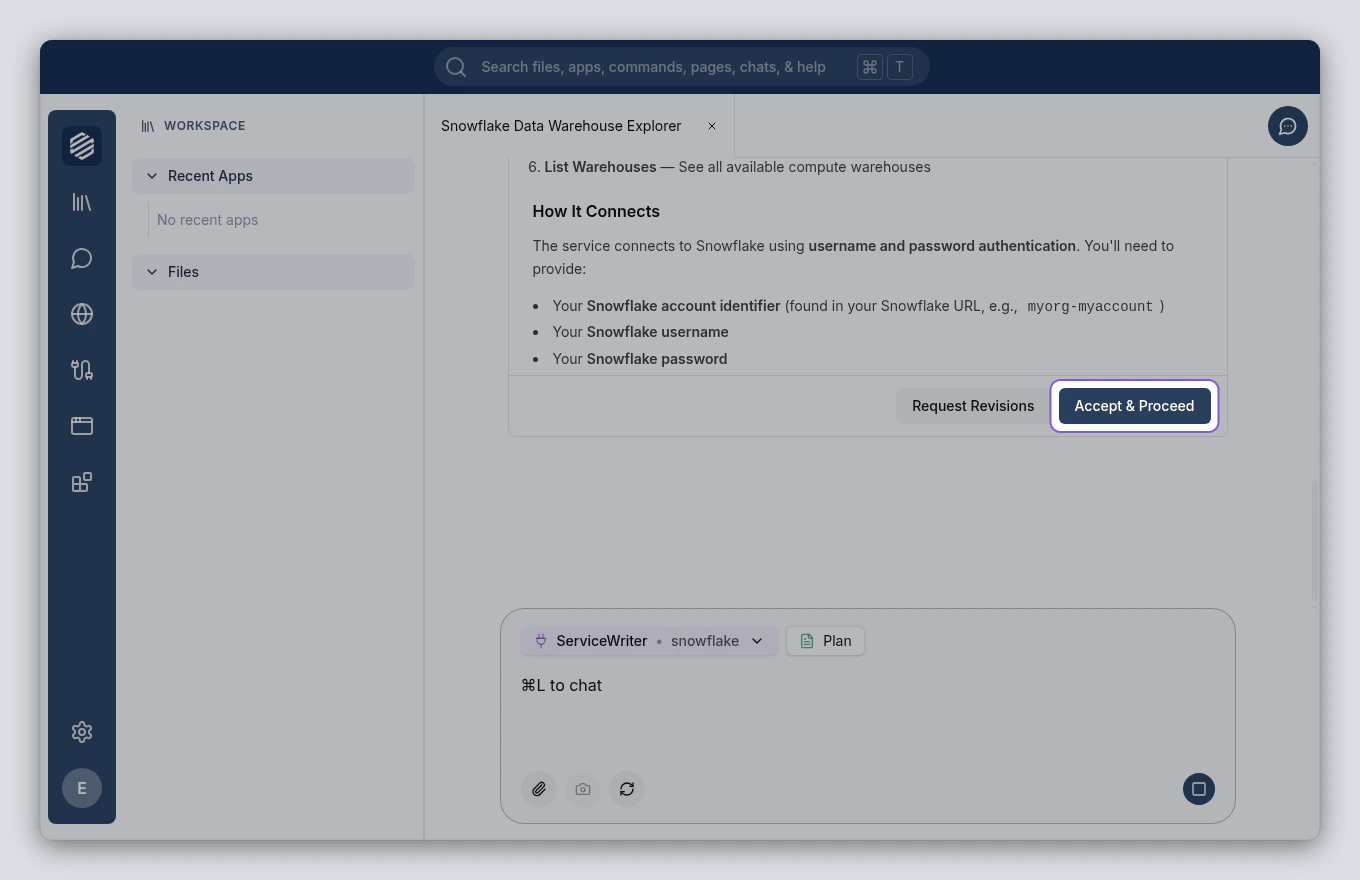Open the globe icon in sidebar
This screenshot has width=1360, height=880.
pyautogui.click(x=82, y=314)
